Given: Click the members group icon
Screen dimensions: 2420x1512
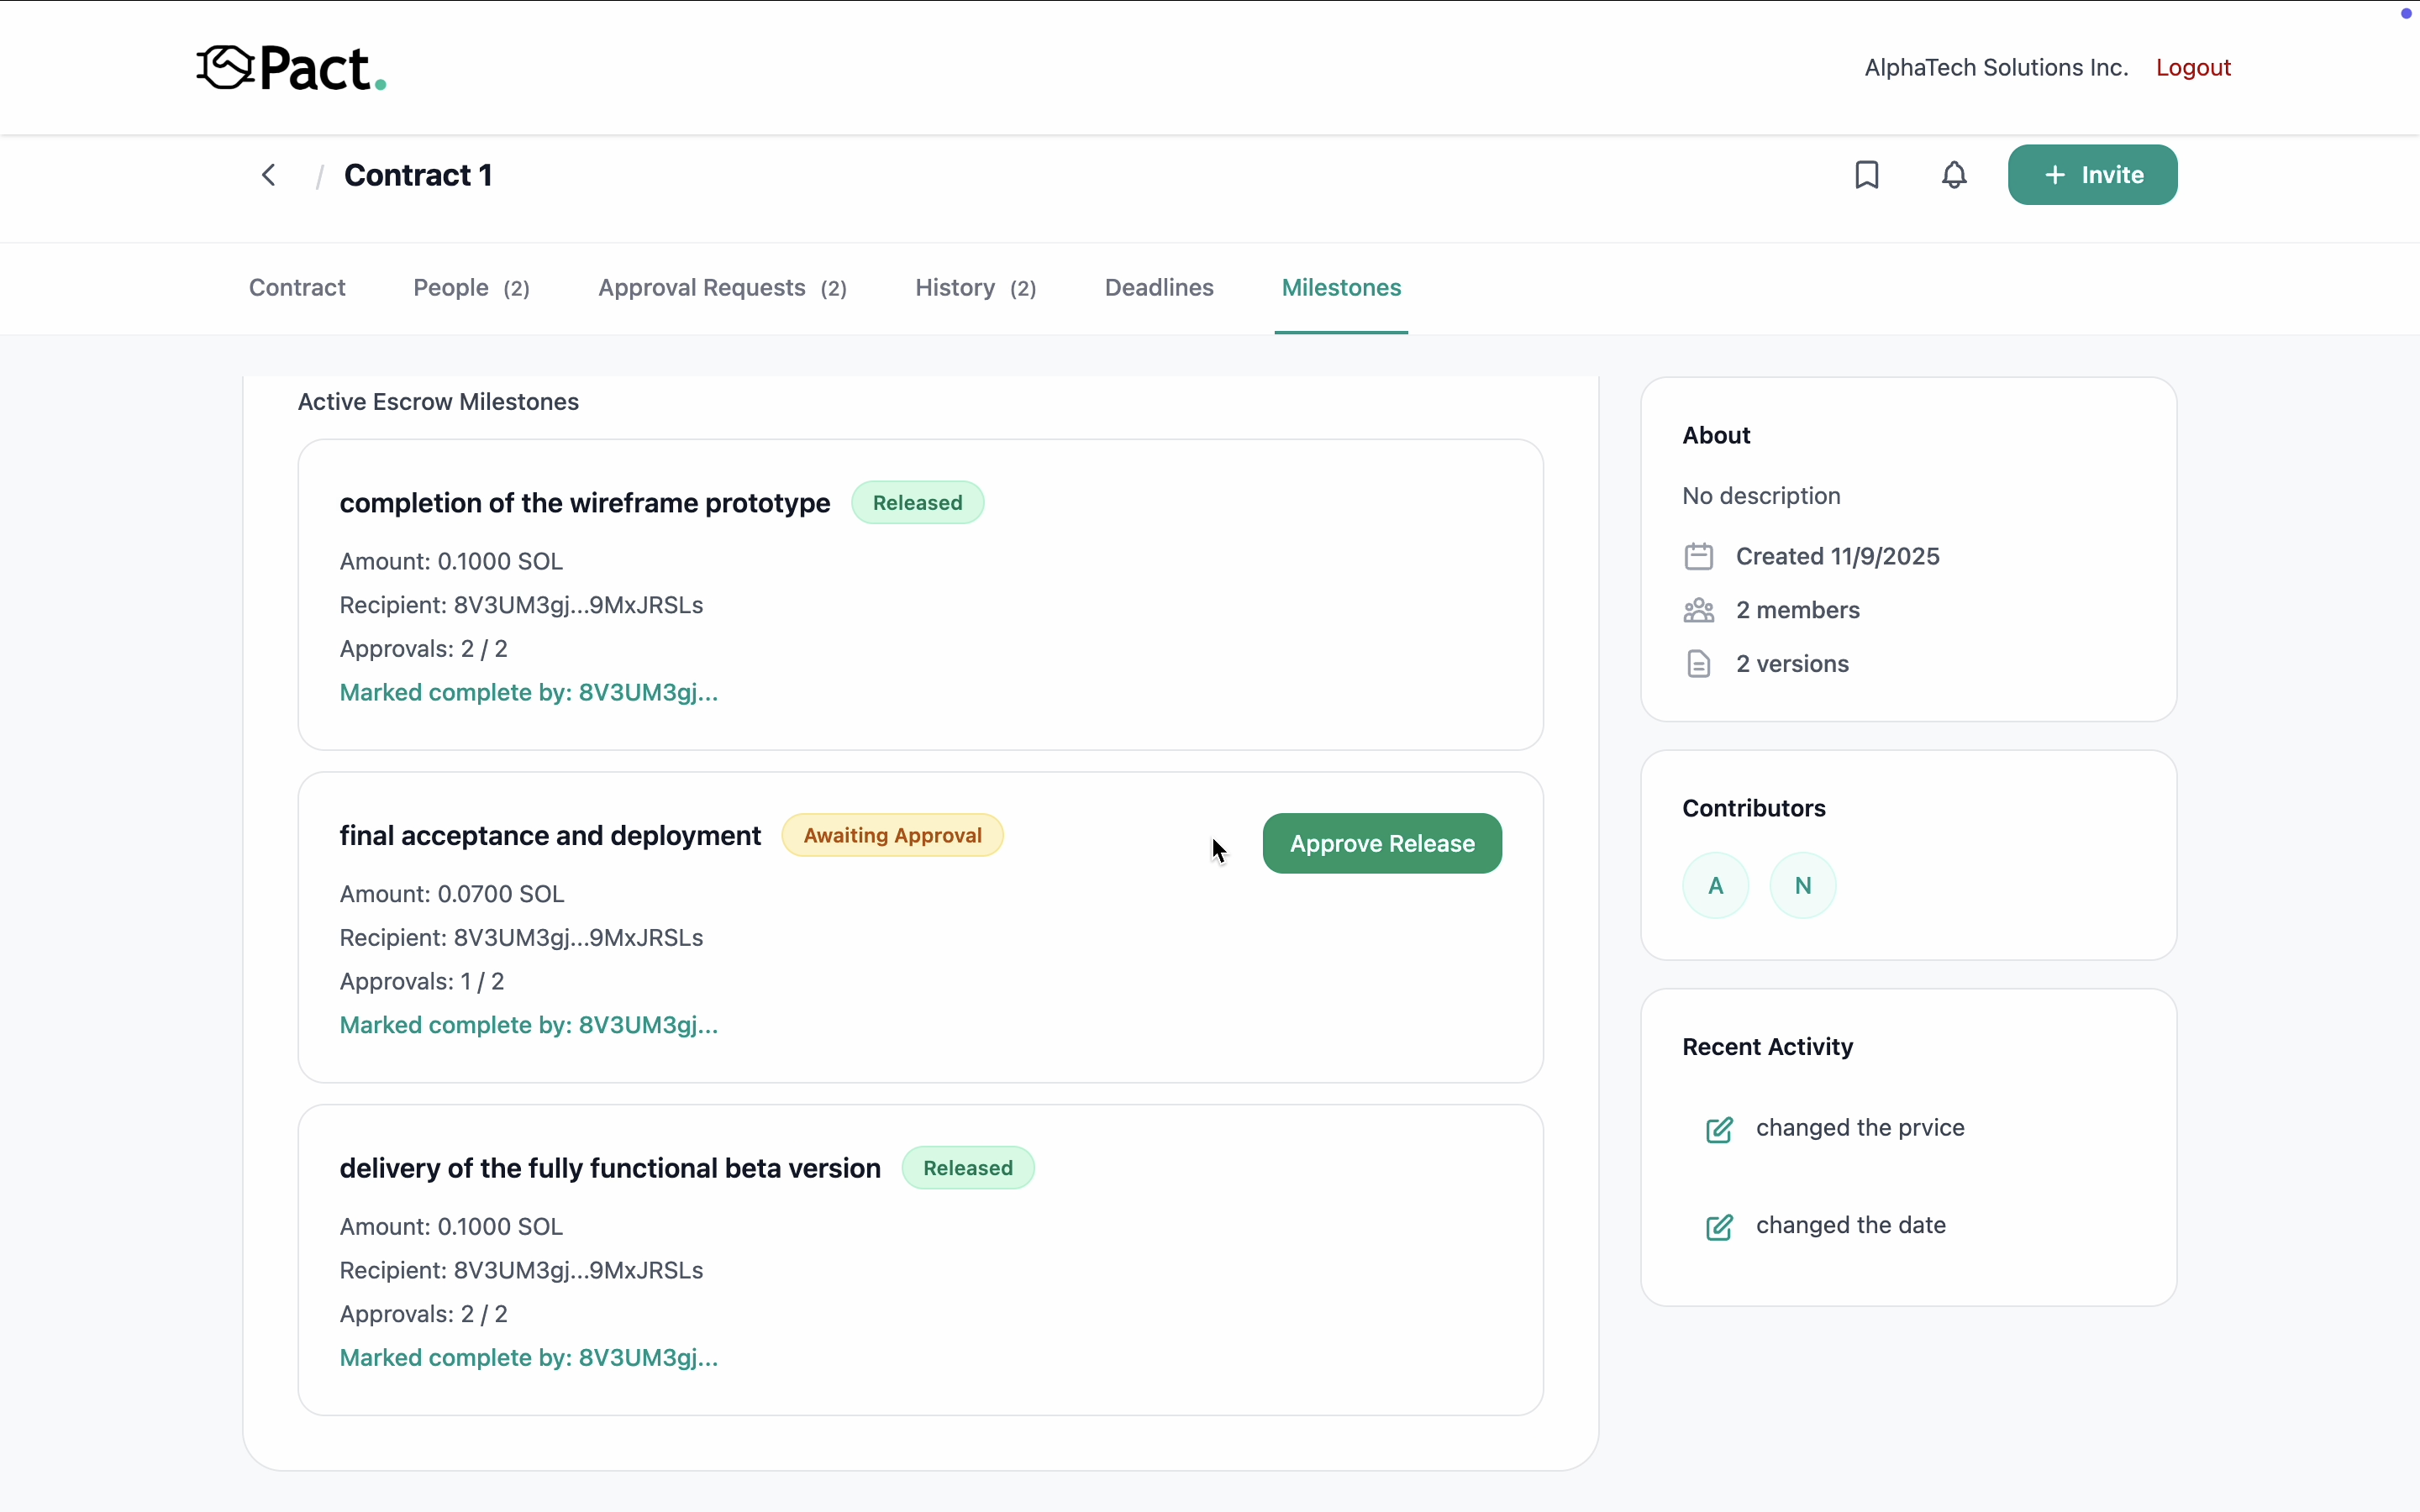Looking at the screenshot, I should pos(1698,610).
